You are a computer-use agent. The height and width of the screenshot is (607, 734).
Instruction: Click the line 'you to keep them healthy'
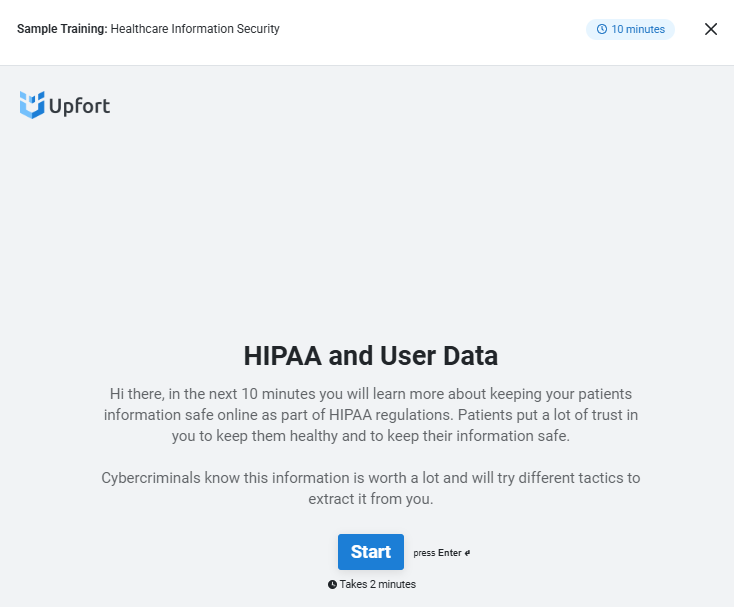point(371,436)
